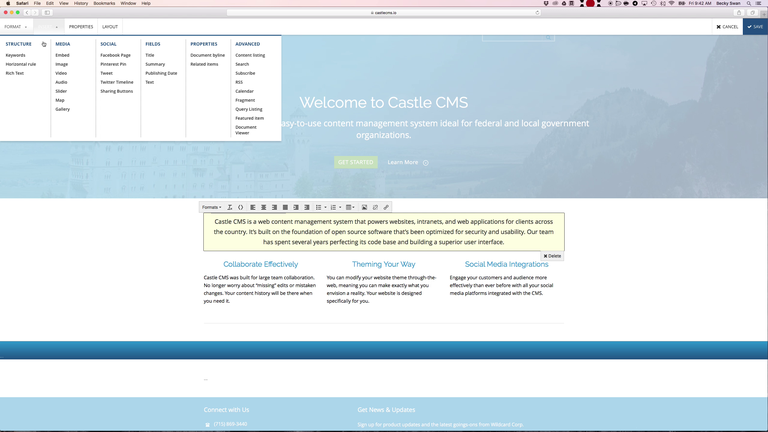This screenshot has width=768, height=432.
Task: Open the Social Media Integrations link
Action: coord(506,264)
